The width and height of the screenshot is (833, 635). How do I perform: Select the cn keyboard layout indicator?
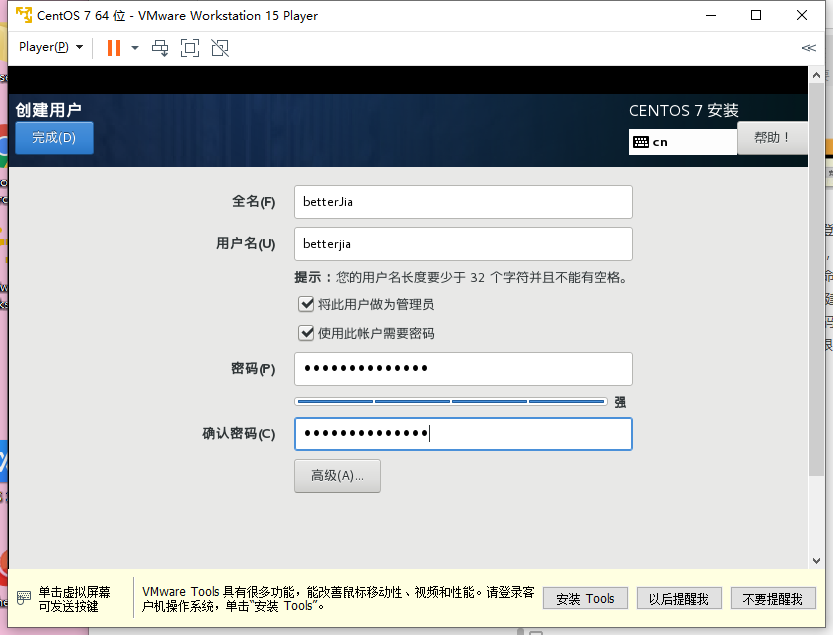[683, 142]
